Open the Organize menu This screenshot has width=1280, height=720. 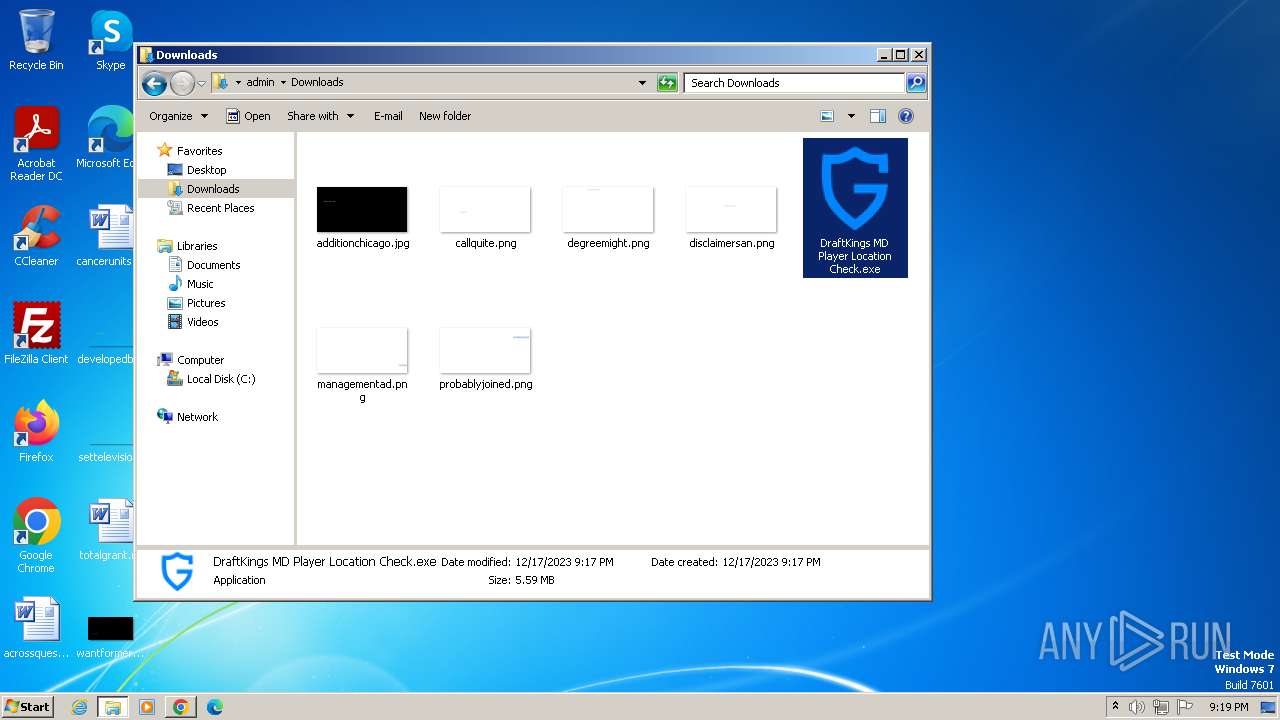[178, 116]
